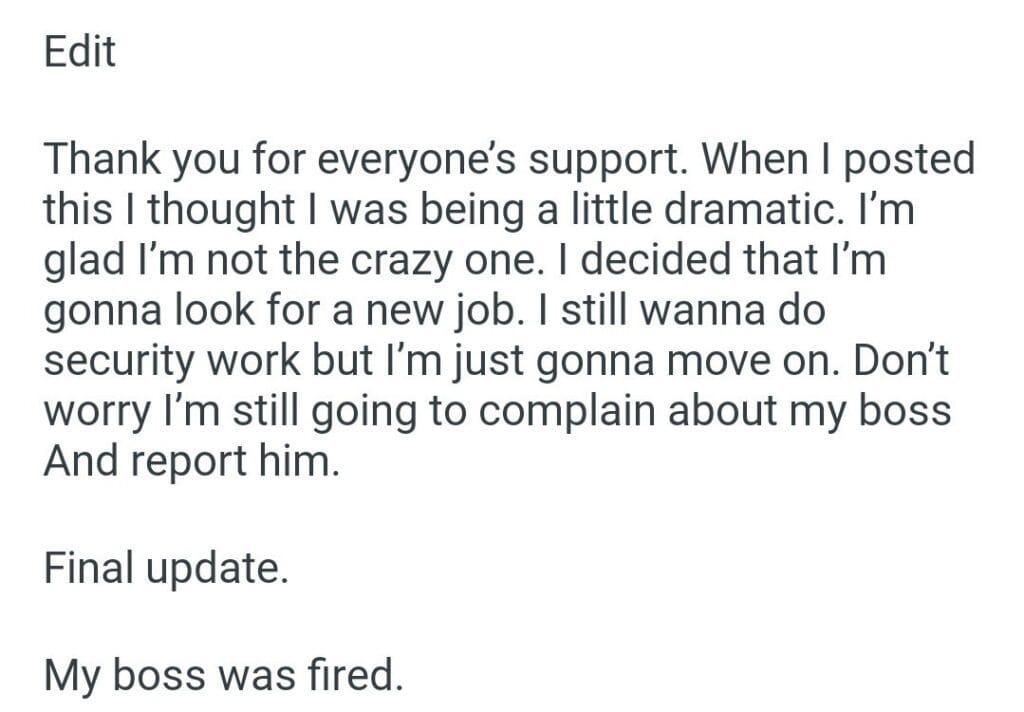The height and width of the screenshot is (712, 1024).
Task: Click the "Final update." text
Action: coord(166,568)
